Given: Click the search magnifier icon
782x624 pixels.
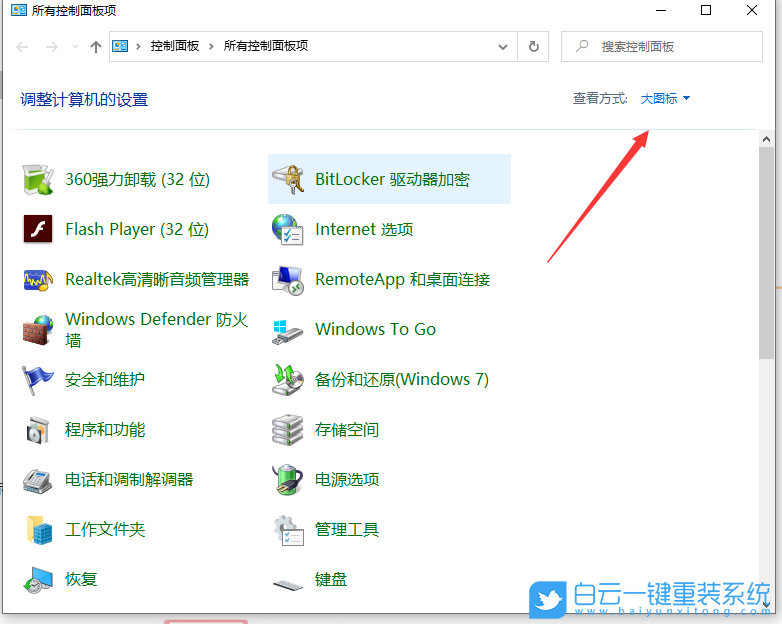Looking at the screenshot, I should click(582, 46).
